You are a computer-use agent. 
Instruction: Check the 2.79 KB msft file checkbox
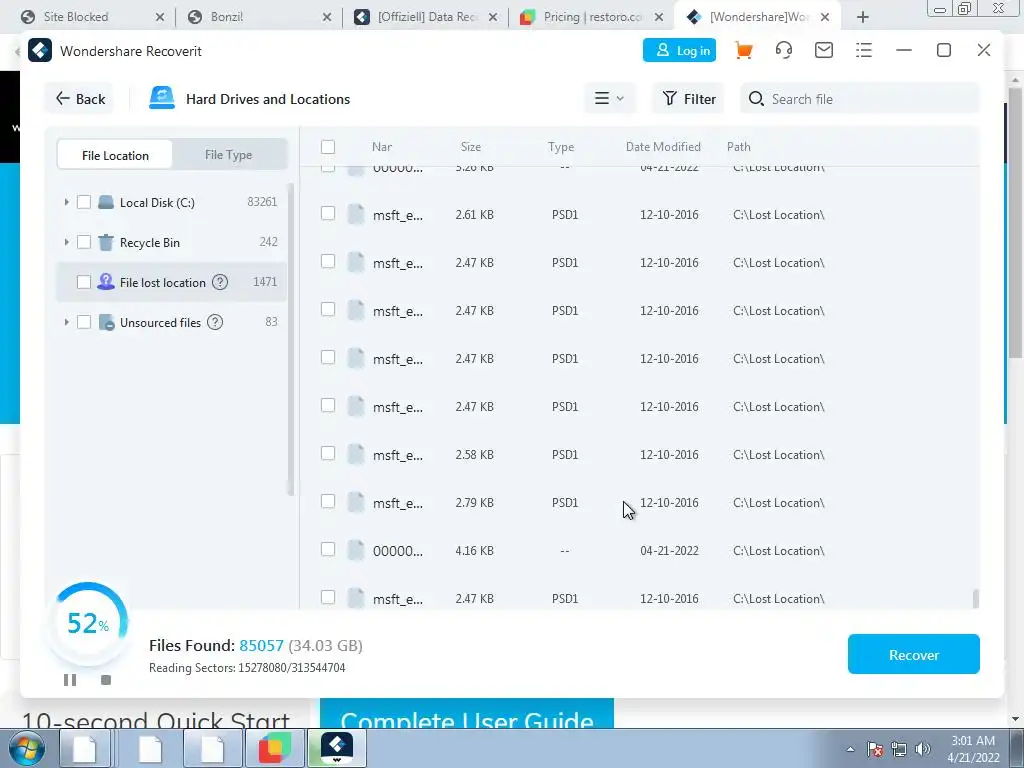(328, 502)
